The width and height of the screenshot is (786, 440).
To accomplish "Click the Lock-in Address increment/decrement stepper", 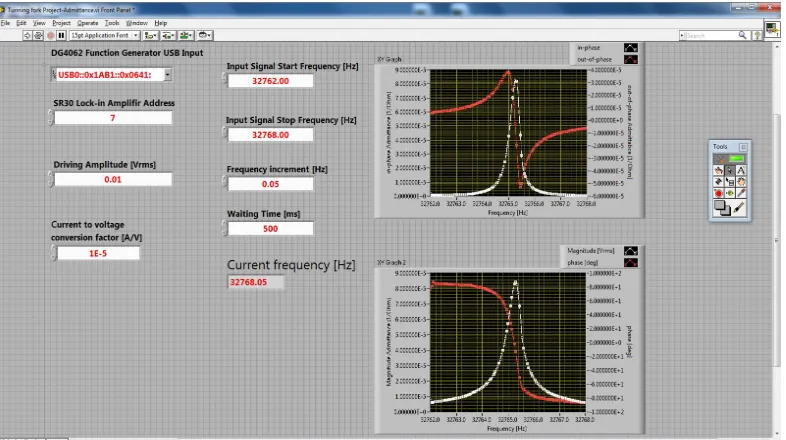I will [51, 118].
